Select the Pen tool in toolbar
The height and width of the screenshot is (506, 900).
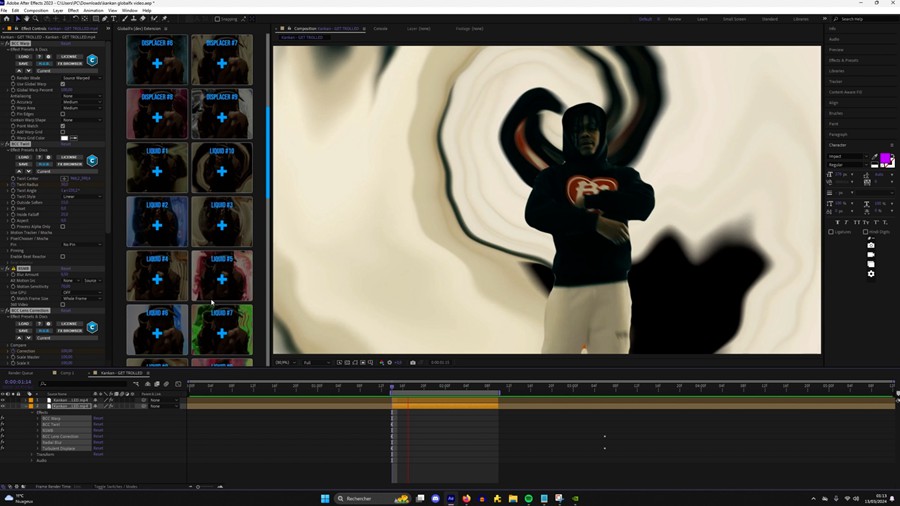[104, 18]
